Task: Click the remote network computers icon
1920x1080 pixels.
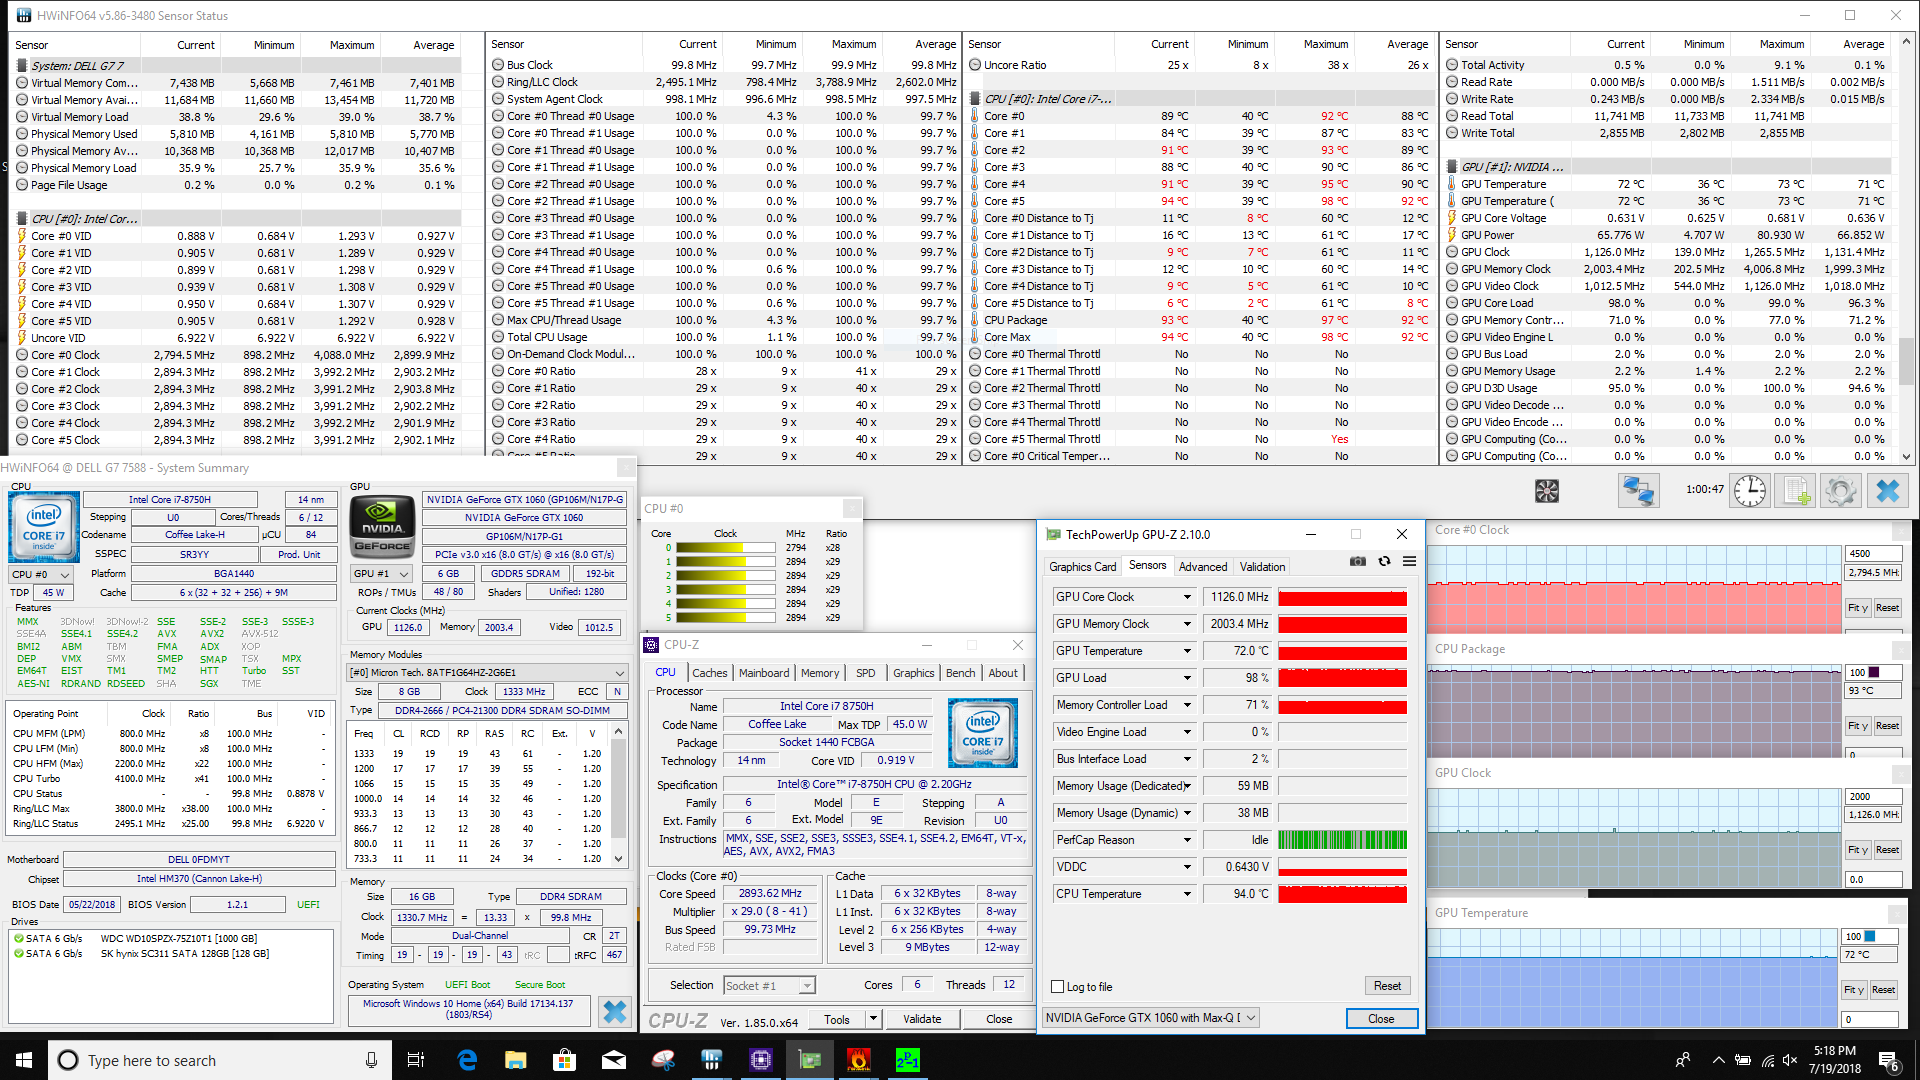Action: tap(1638, 491)
